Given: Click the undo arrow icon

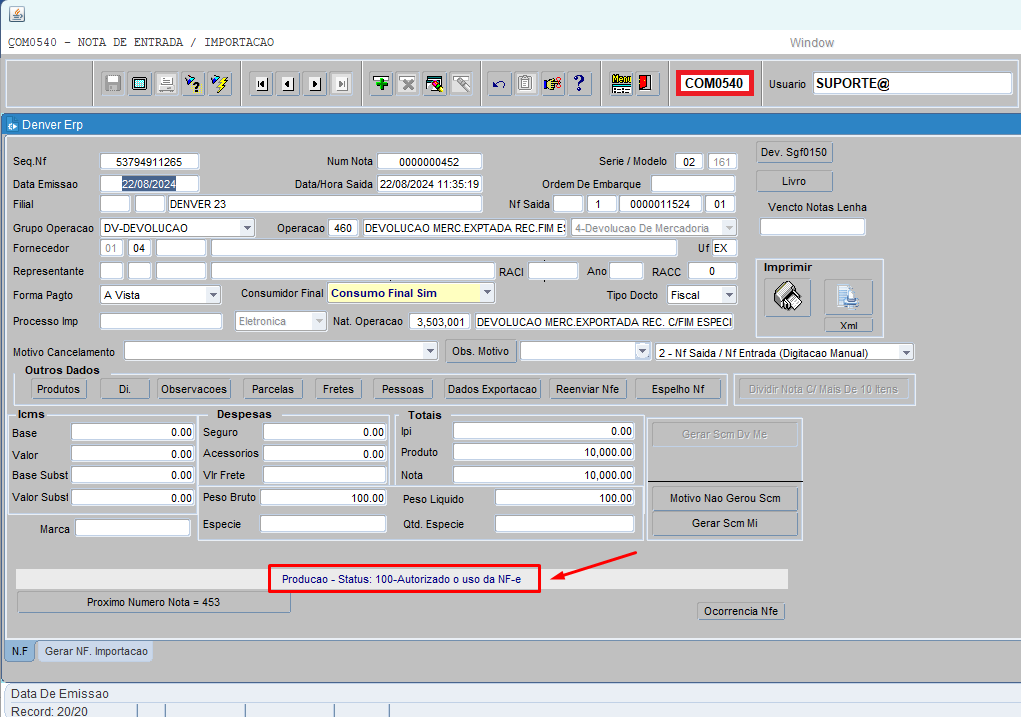Looking at the screenshot, I should point(499,83).
